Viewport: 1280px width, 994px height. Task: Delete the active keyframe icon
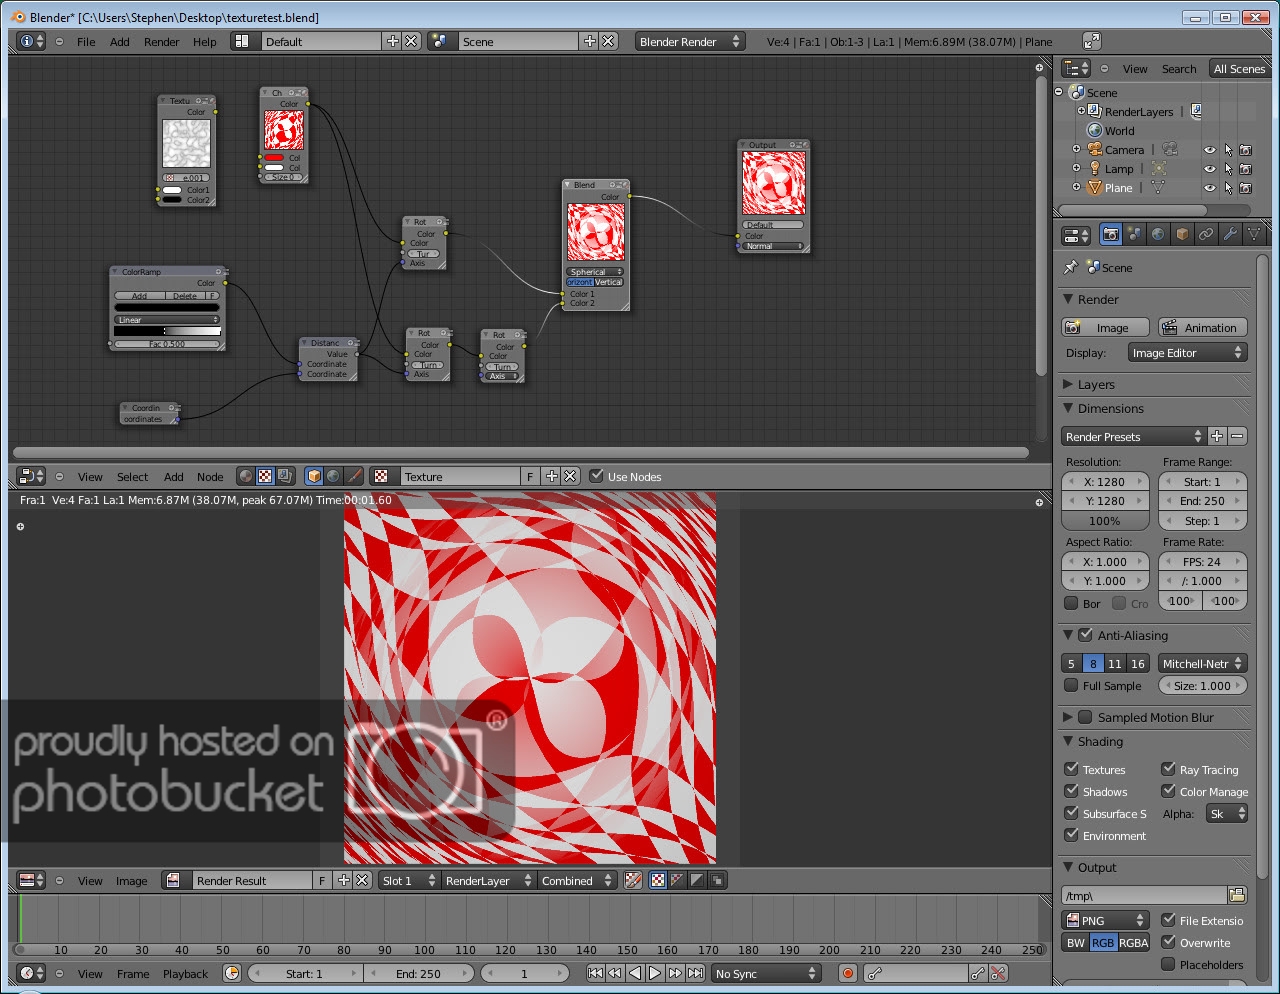coord(997,973)
